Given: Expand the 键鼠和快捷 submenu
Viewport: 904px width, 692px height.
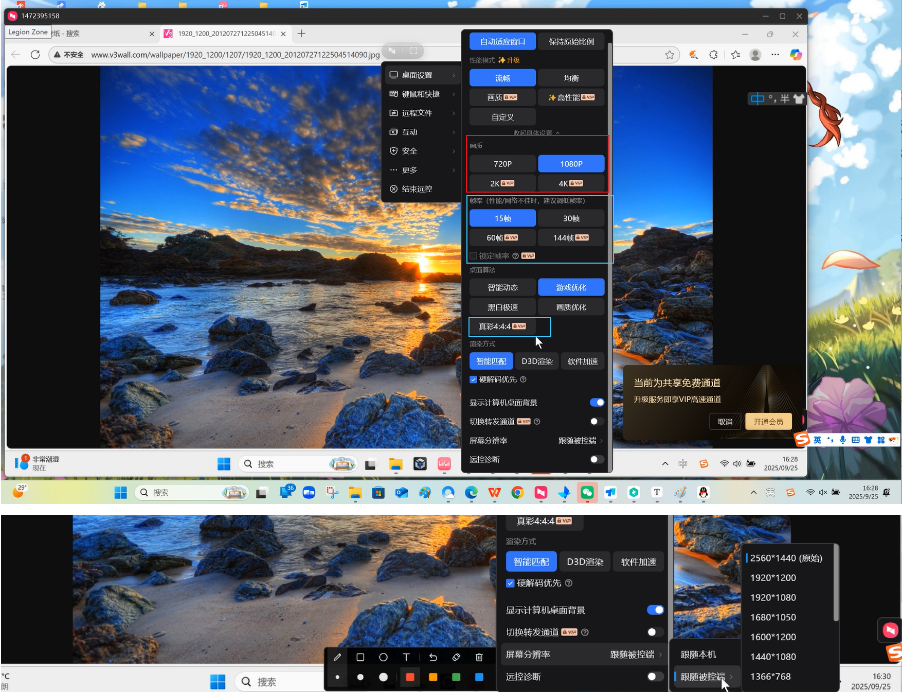Looking at the screenshot, I should pos(420,94).
